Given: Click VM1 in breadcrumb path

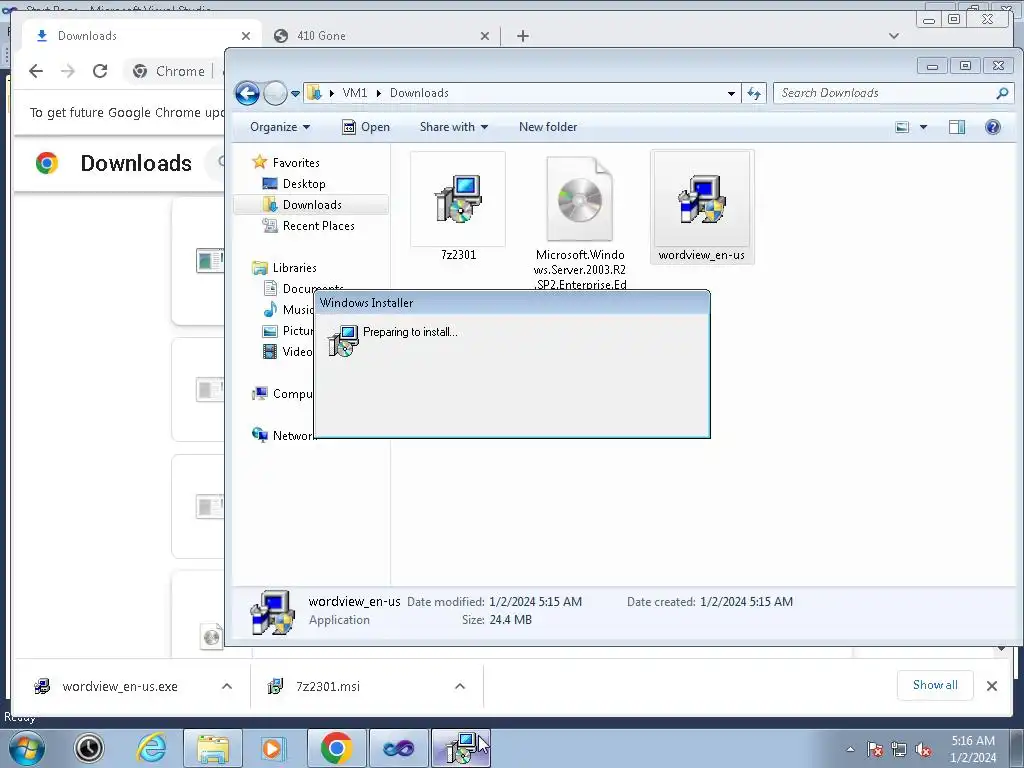Looking at the screenshot, I should (x=355, y=93).
